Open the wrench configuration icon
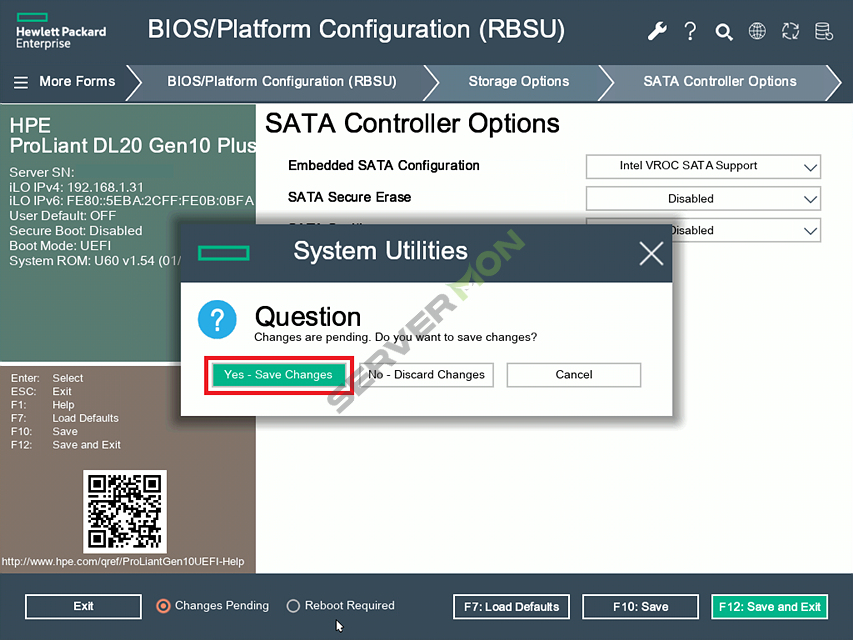The width and height of the screenshot is (853, 640). [657, 31]
